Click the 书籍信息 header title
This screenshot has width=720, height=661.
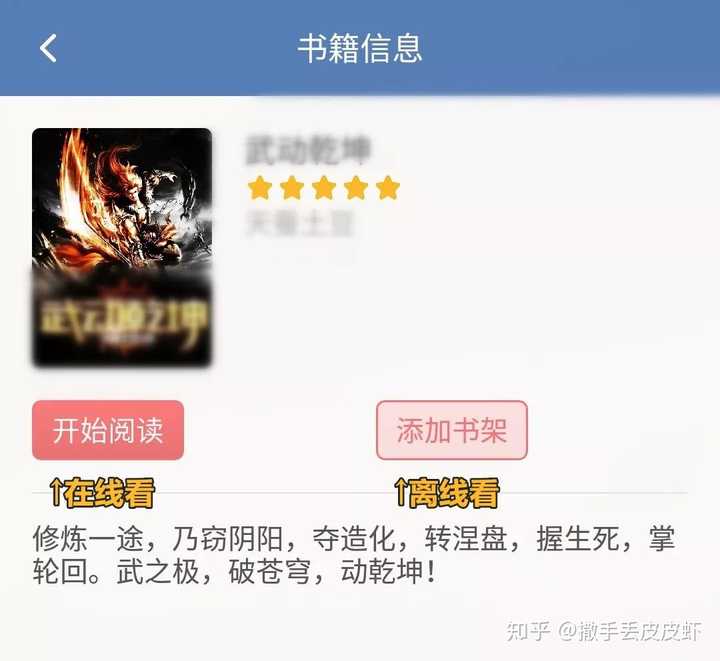click(x=360, y=48)
